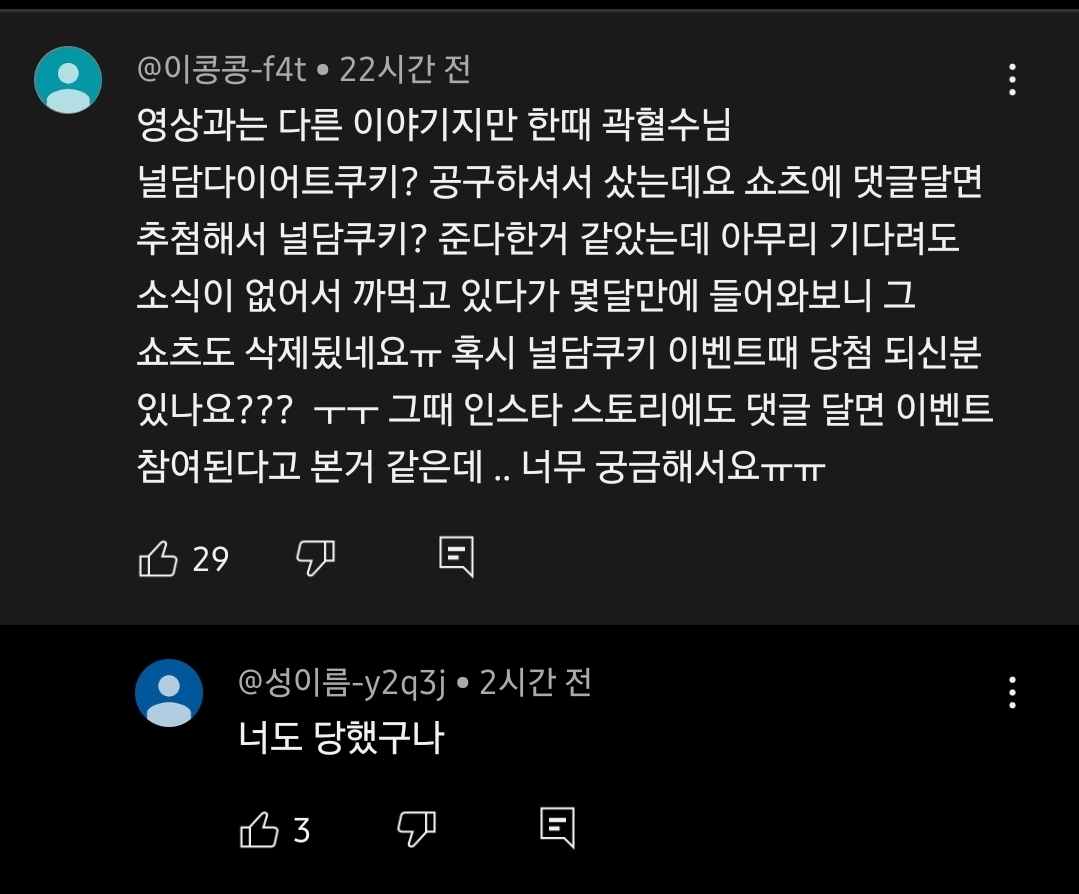Open three-dot menu for @이콩콩-f4t comment
This screenshot has width=1079, height=894.
[1012, 80]
